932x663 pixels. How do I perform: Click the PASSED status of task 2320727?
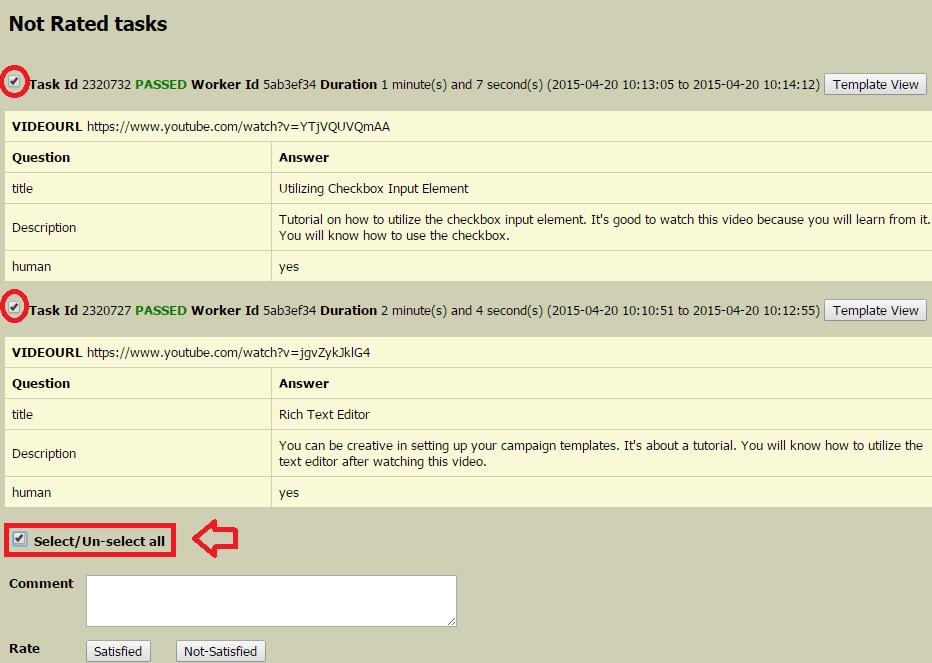[161, 310]
